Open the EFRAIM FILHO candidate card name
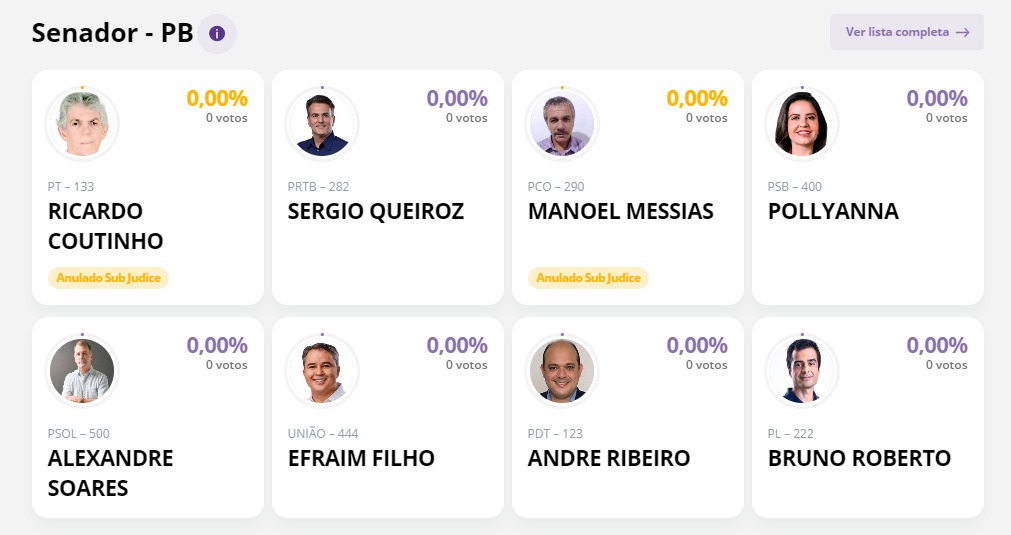Screen dimensions: 1011x535 (361, 459)
